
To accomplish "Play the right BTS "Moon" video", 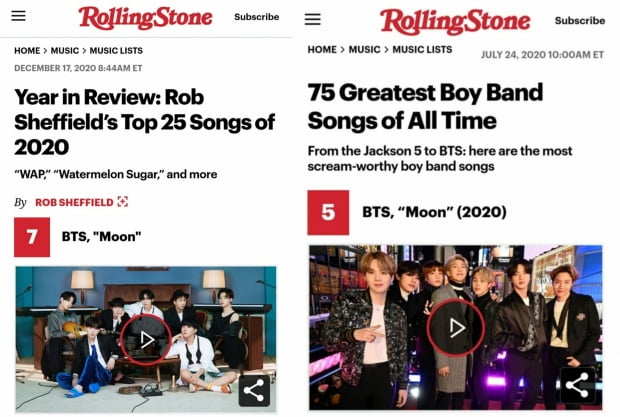I will [455, 328].
